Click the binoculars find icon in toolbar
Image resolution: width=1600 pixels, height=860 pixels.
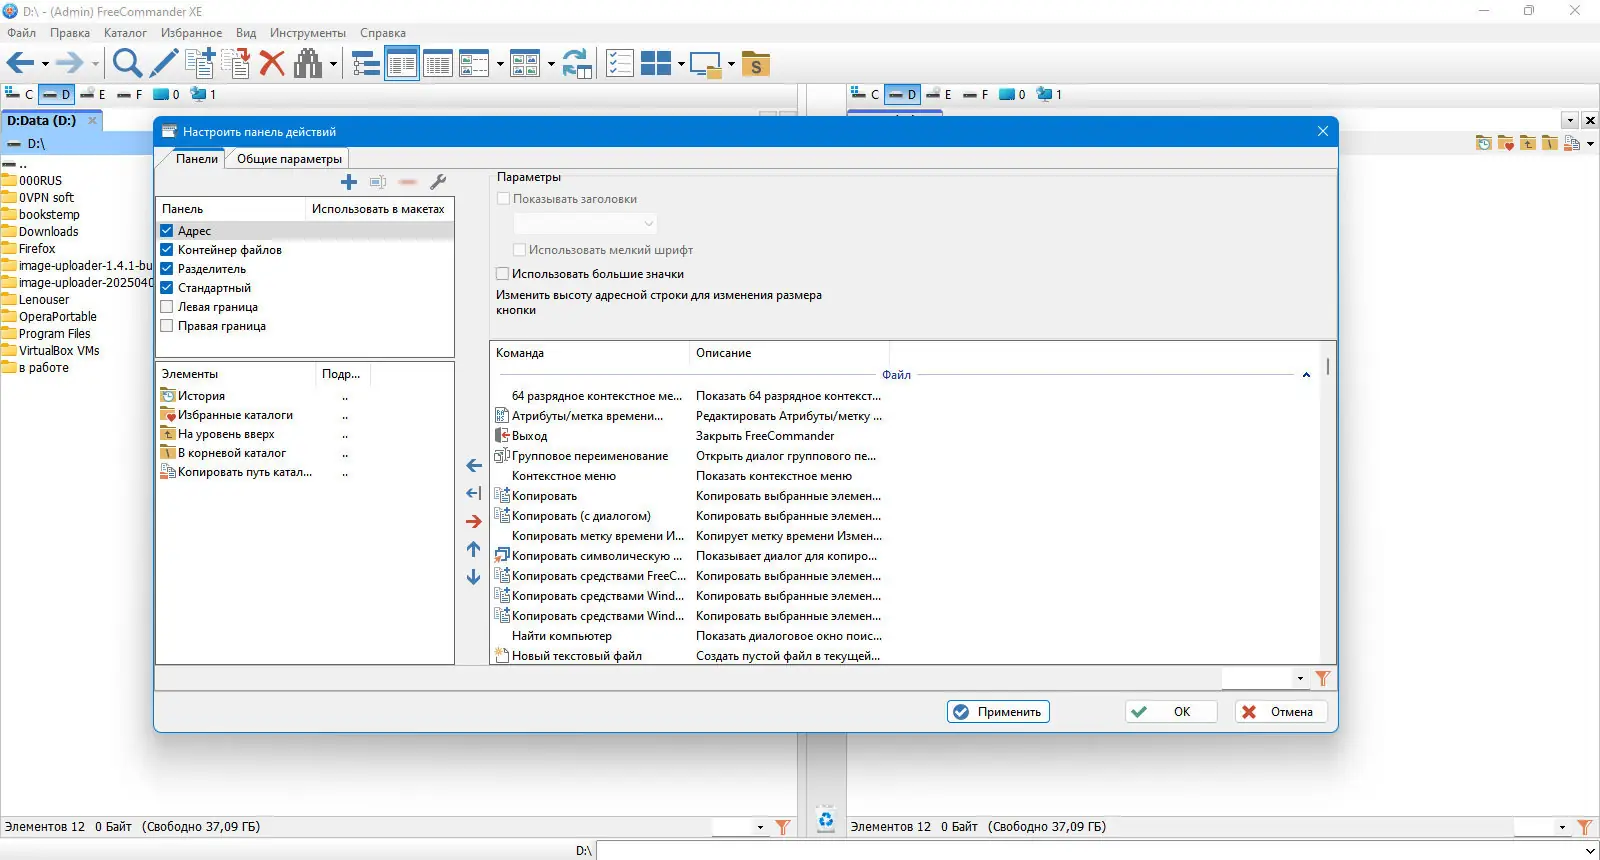pyautogui.click(x=308, y=64)
